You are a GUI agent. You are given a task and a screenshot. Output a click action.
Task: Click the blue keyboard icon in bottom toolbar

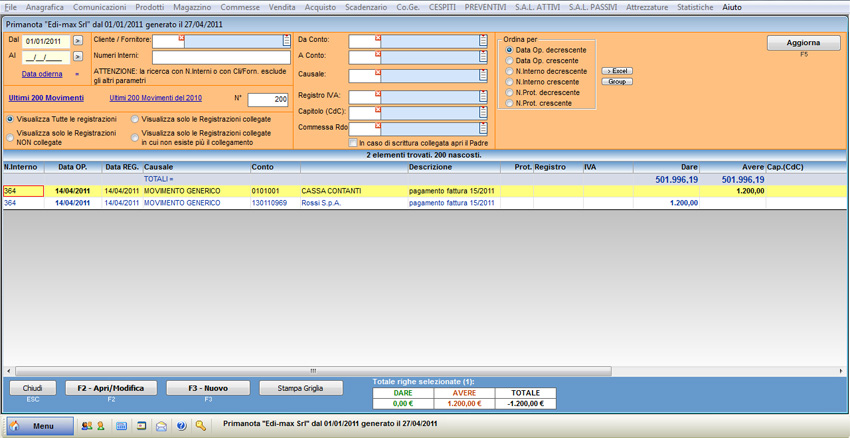tap(122, 426)
